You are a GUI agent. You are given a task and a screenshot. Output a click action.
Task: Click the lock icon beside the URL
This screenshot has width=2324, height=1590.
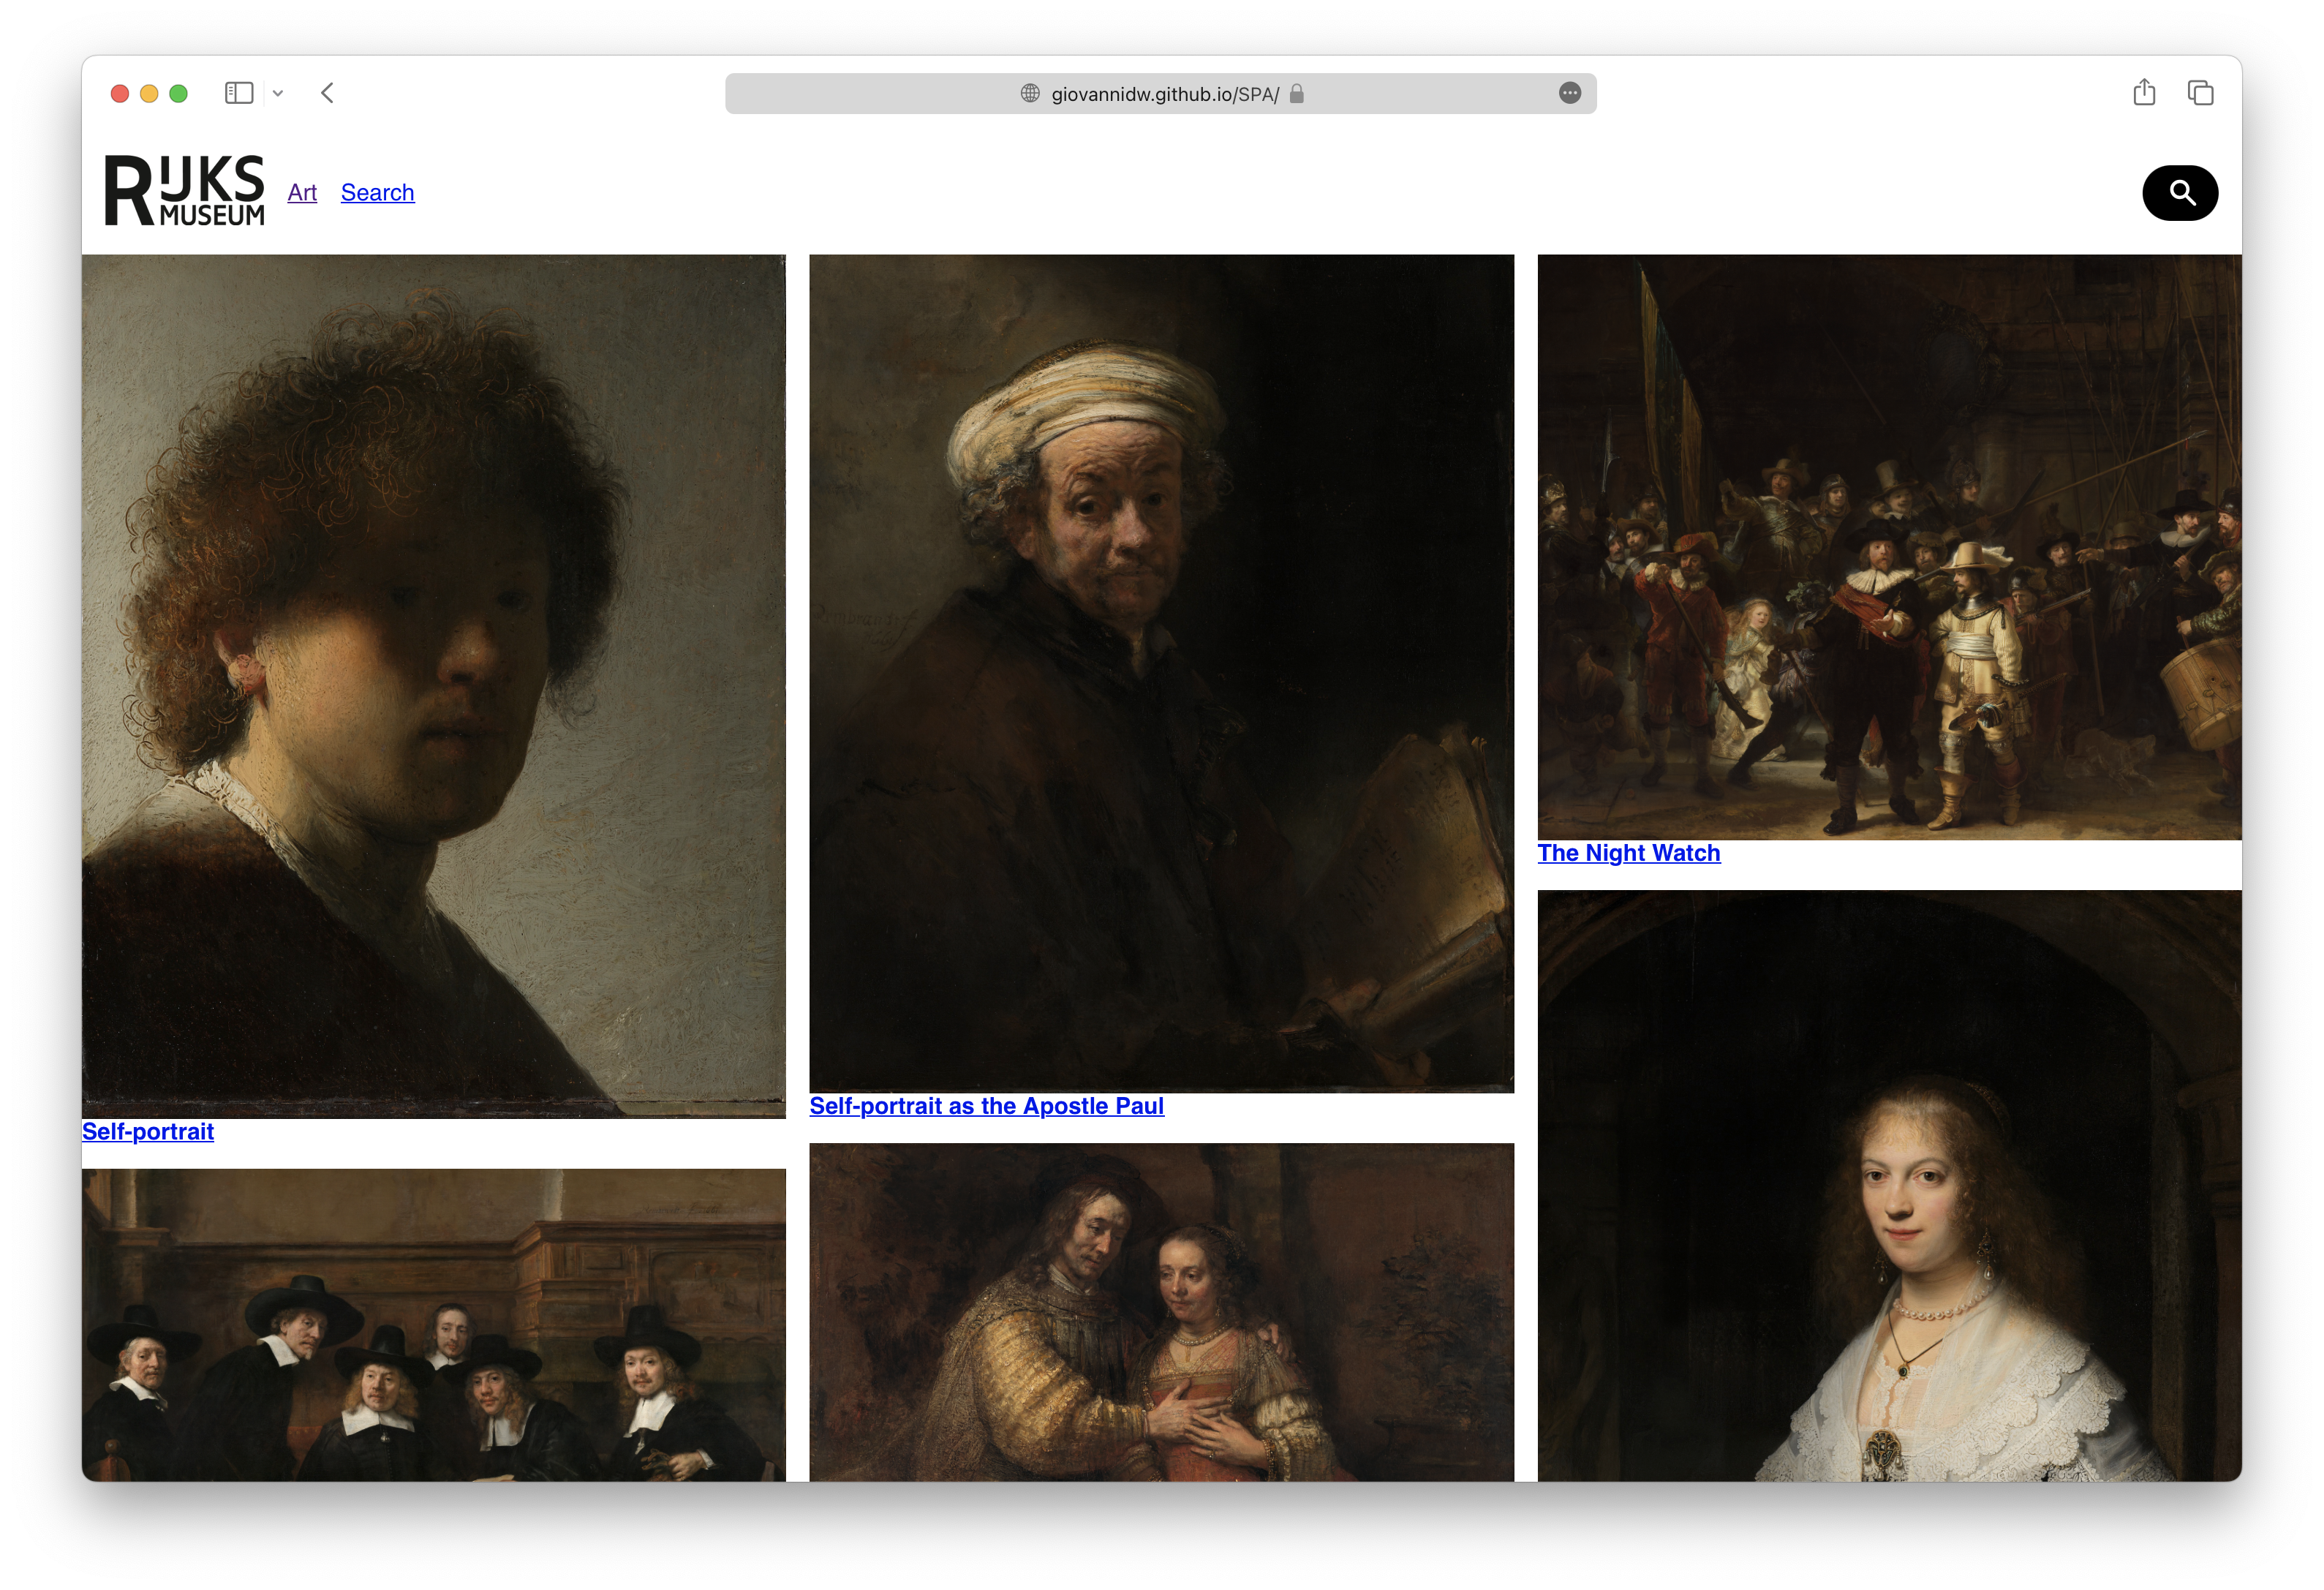1297,93
